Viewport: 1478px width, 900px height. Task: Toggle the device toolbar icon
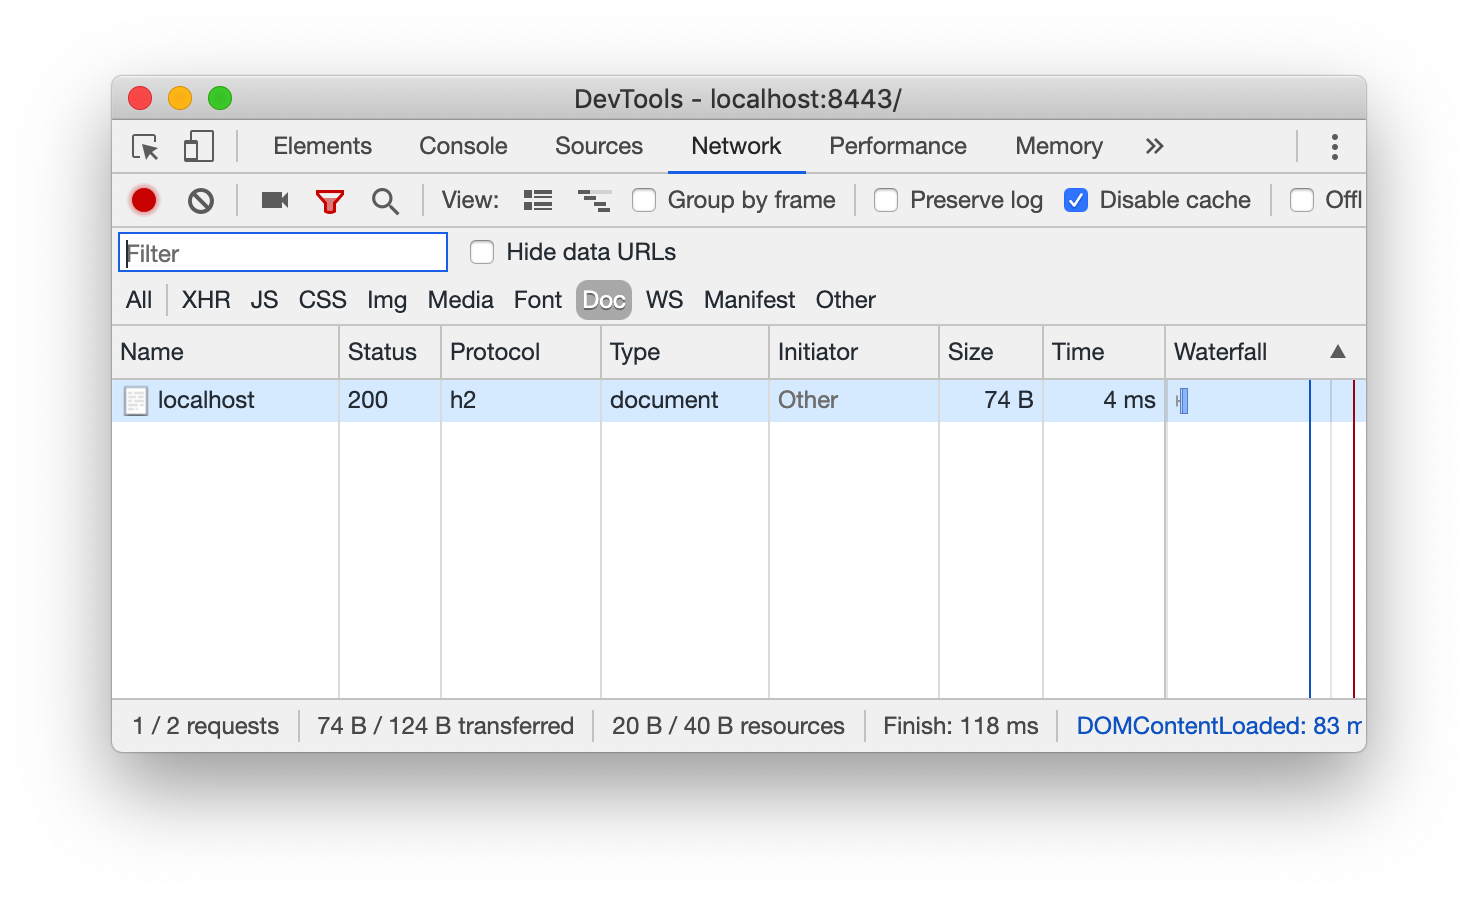click(199, 147)
